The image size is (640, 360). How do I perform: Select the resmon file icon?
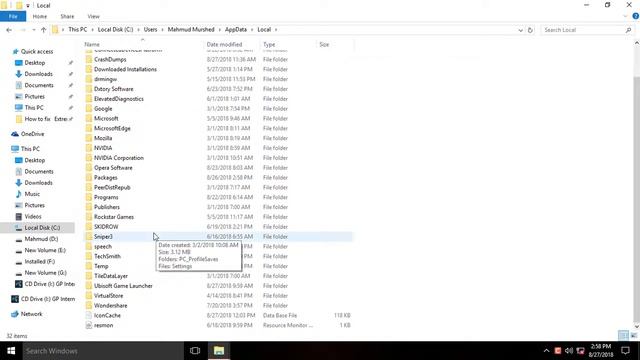pyautogui.click(x=89, y=325)
